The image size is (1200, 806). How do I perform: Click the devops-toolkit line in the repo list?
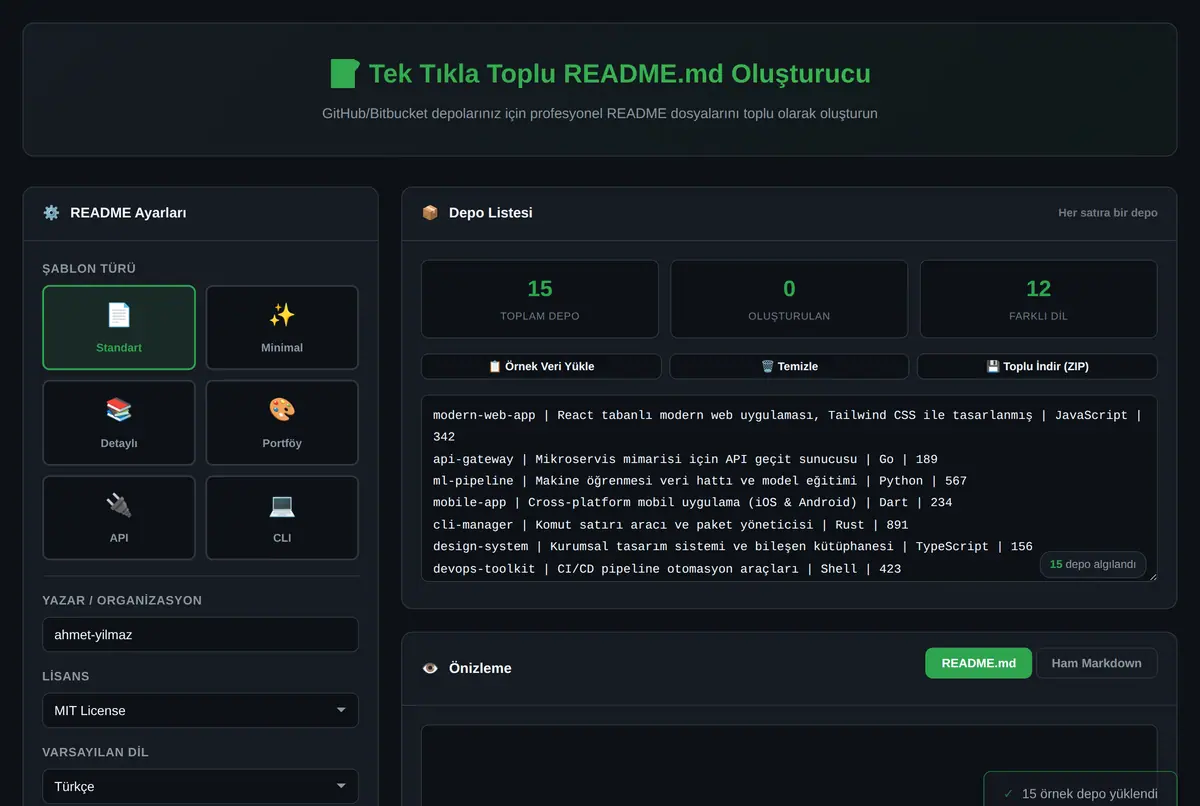click(667, 569)
